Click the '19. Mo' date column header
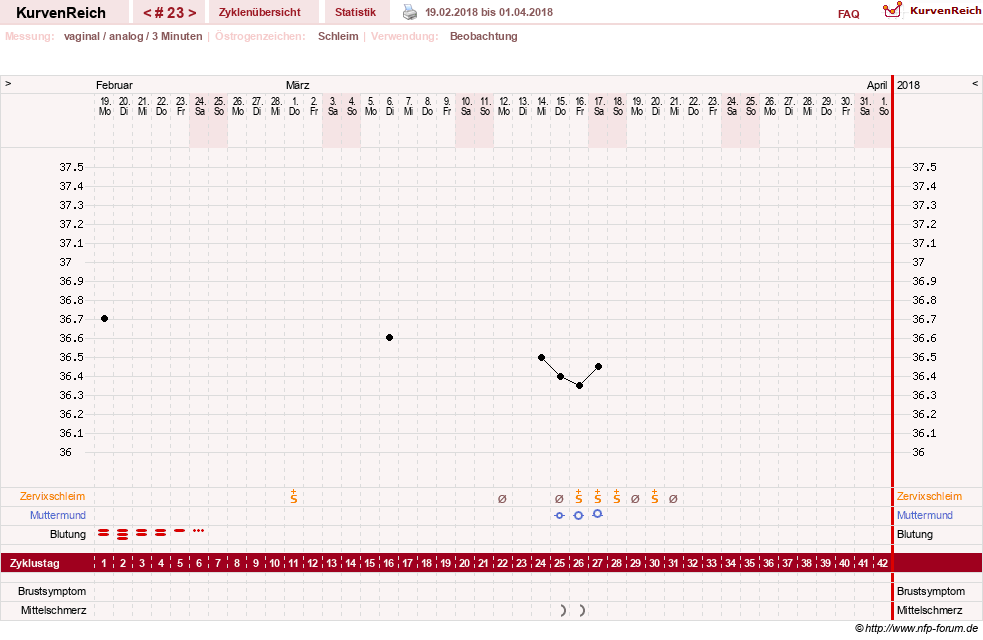983x640 pixels. [x=105, y=106]
